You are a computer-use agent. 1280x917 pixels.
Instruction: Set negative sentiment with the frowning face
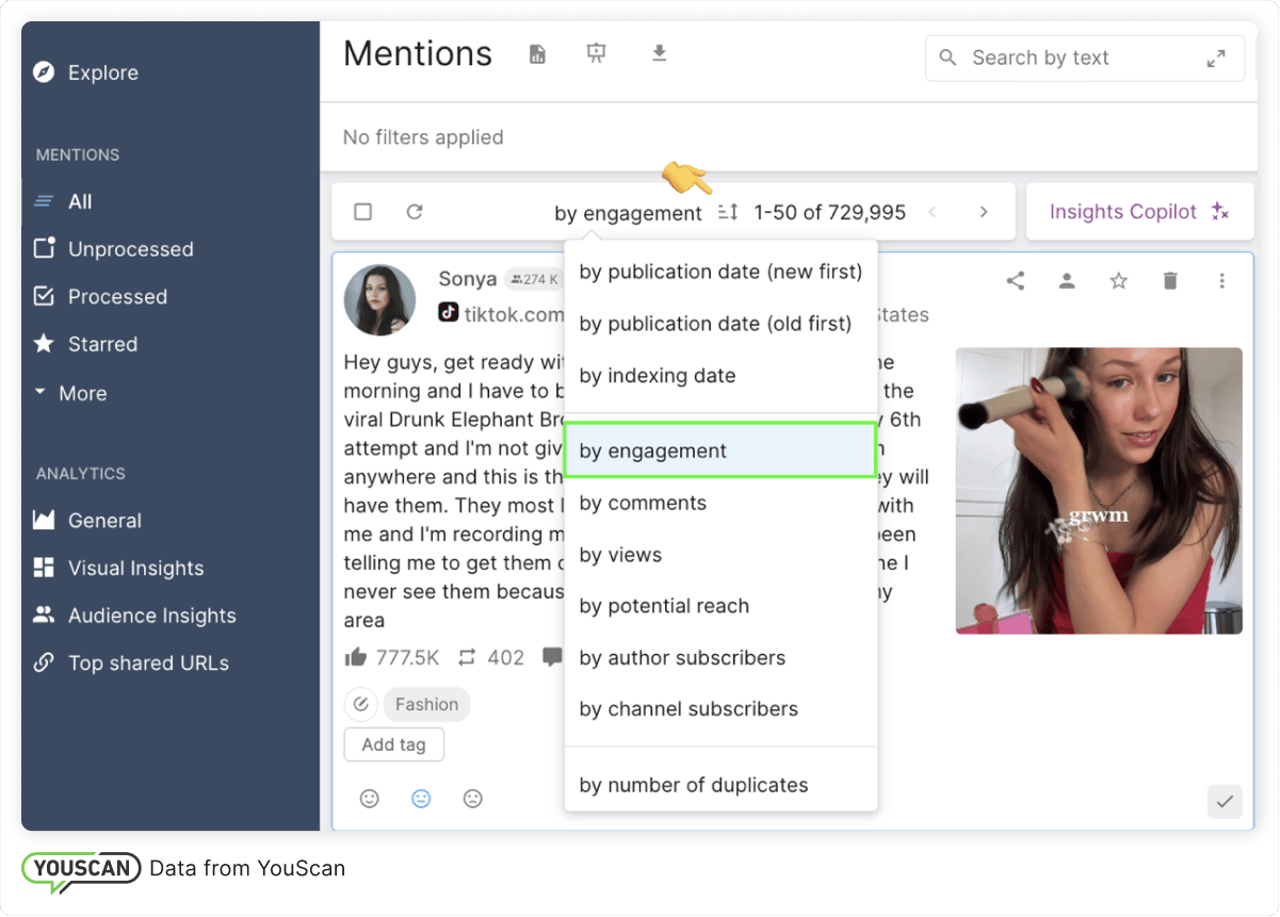tap(473, 798)
